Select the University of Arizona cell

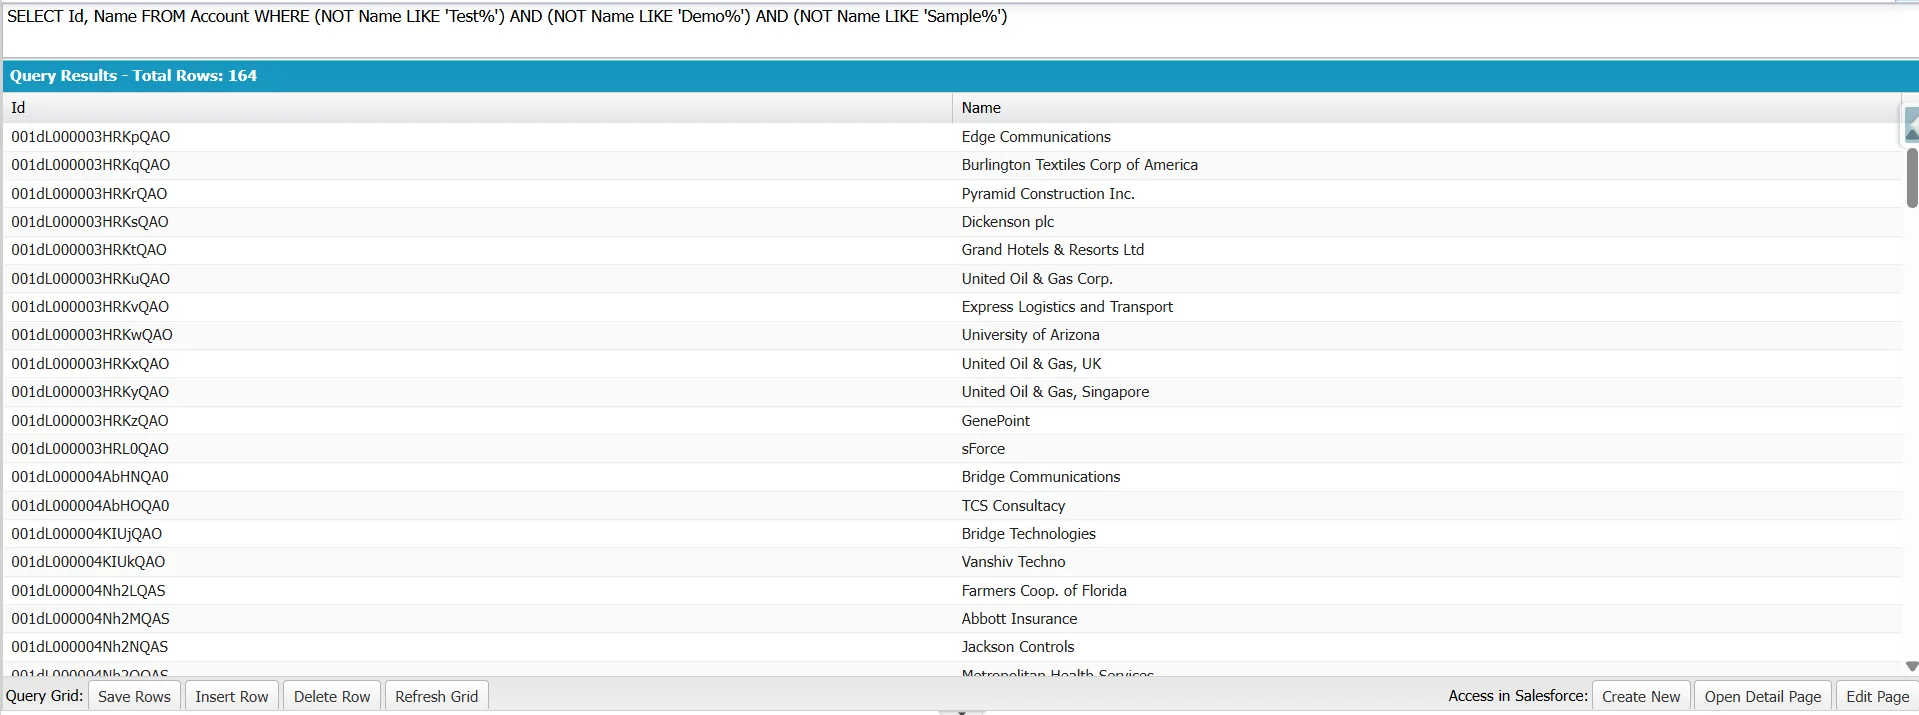tap(1427, 335)
